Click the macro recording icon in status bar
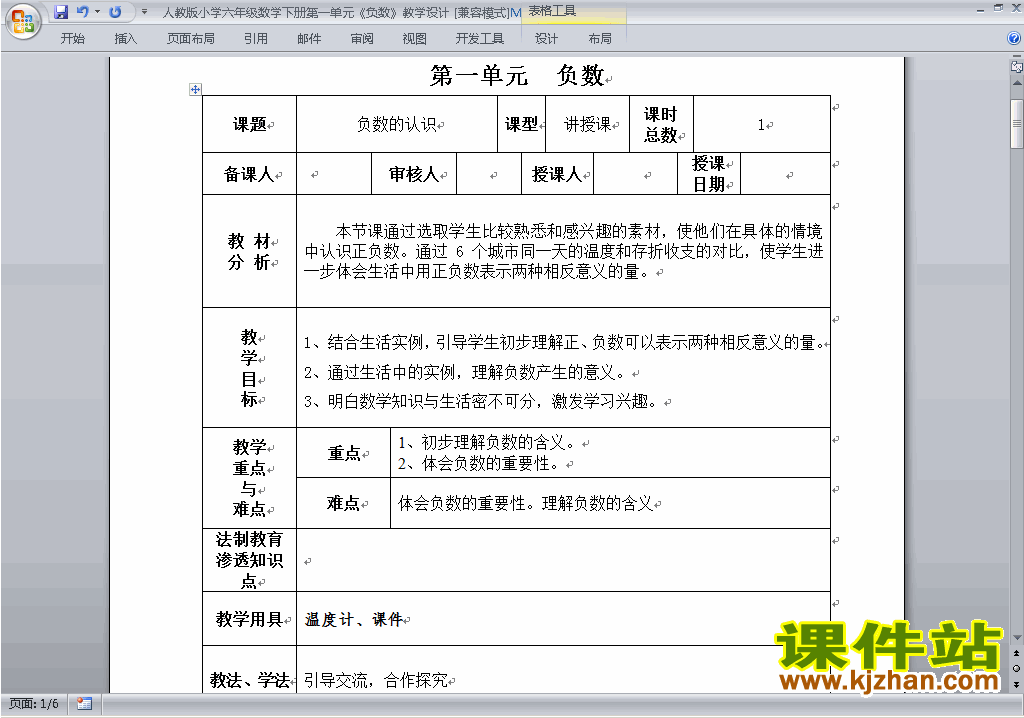1024x718 pixels. click(84, 704)
